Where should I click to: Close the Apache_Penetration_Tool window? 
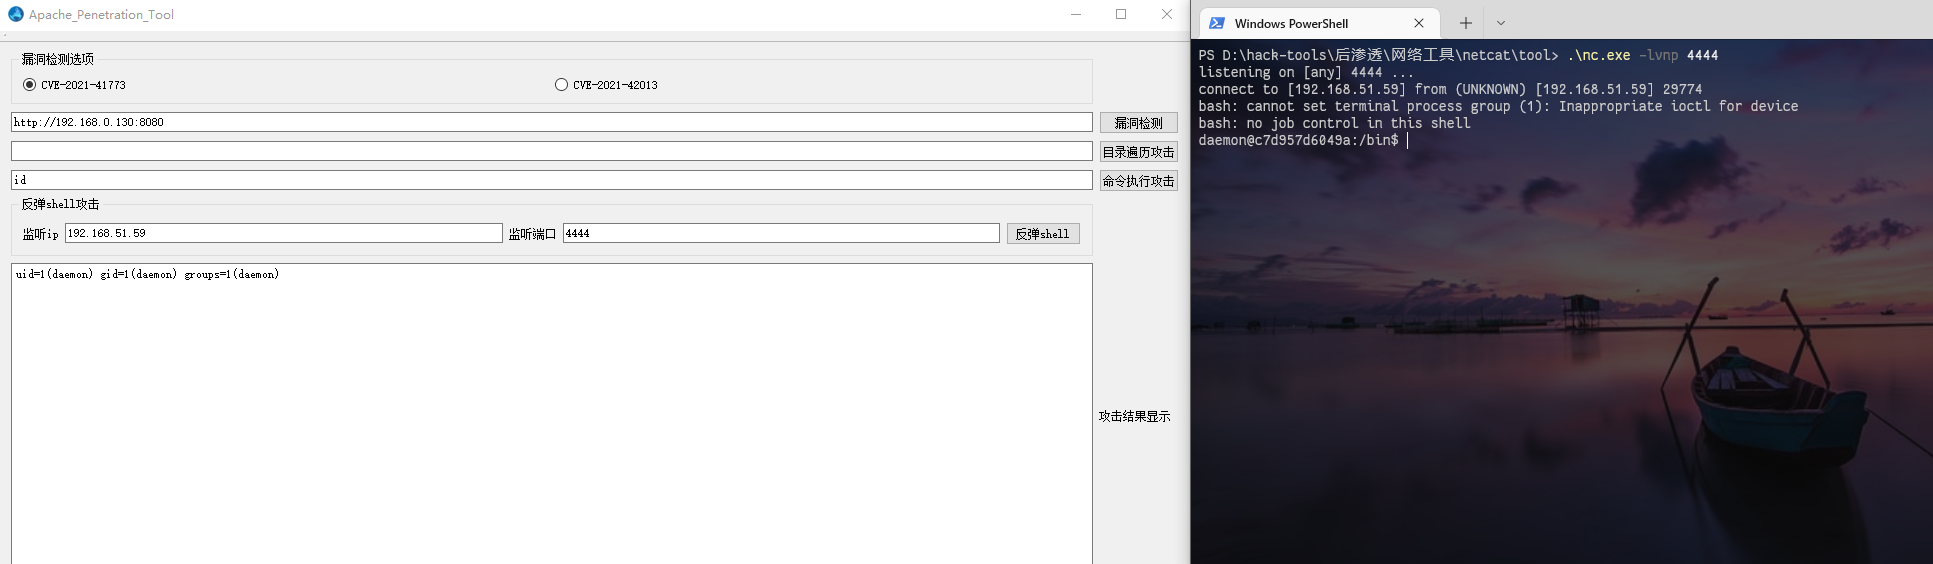1167,14
